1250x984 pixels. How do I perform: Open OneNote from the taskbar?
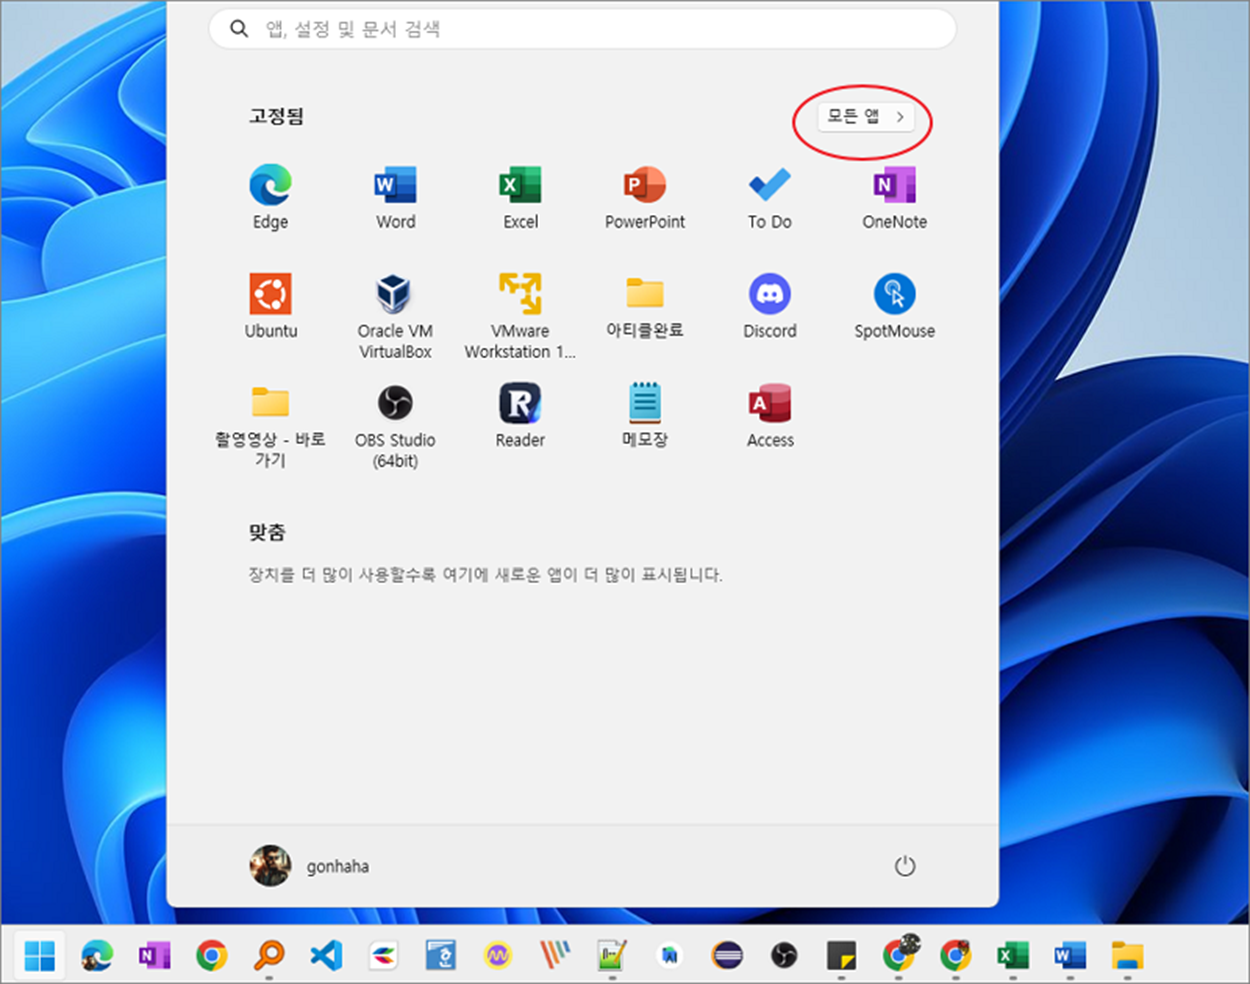pos(154,956)
